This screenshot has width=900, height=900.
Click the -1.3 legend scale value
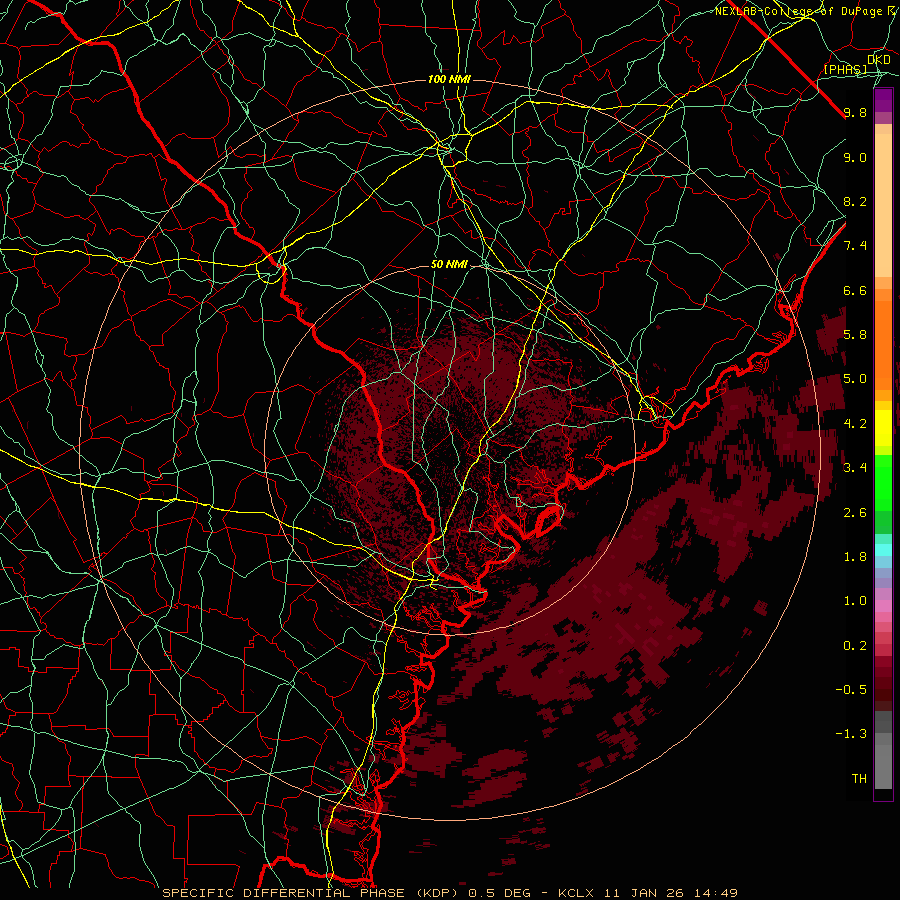(851, 734)
